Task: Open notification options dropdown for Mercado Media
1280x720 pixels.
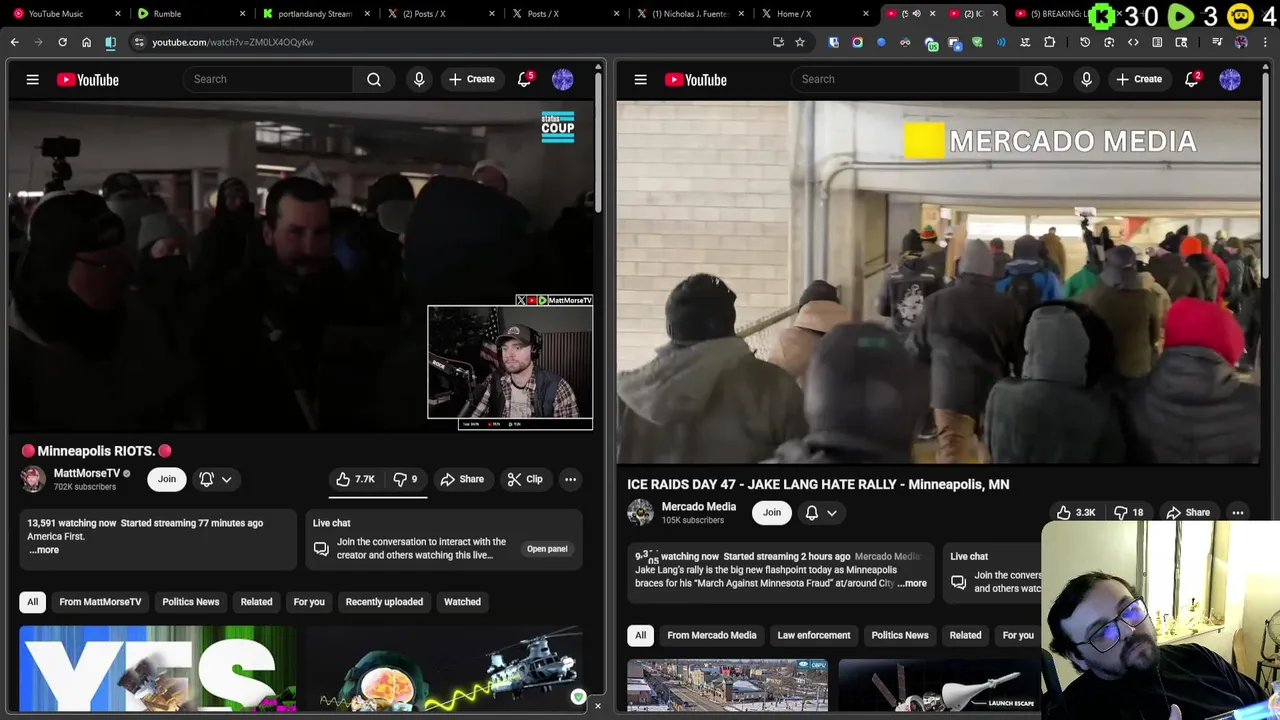Action: pos(821,512)
